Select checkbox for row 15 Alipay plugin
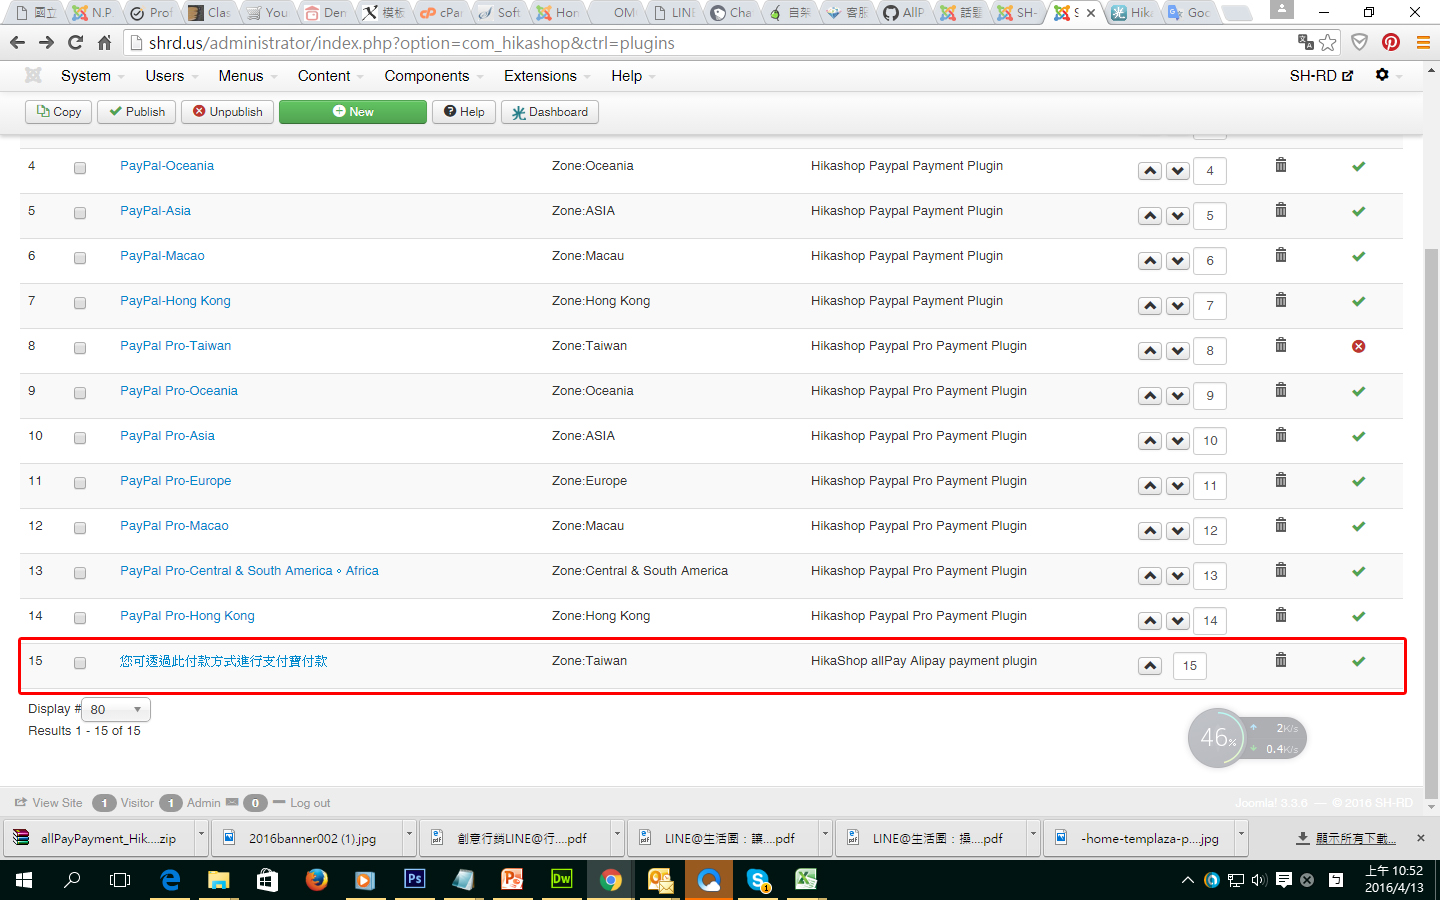The width and height of the screenshot is (1440, 900). click(80, 663)
